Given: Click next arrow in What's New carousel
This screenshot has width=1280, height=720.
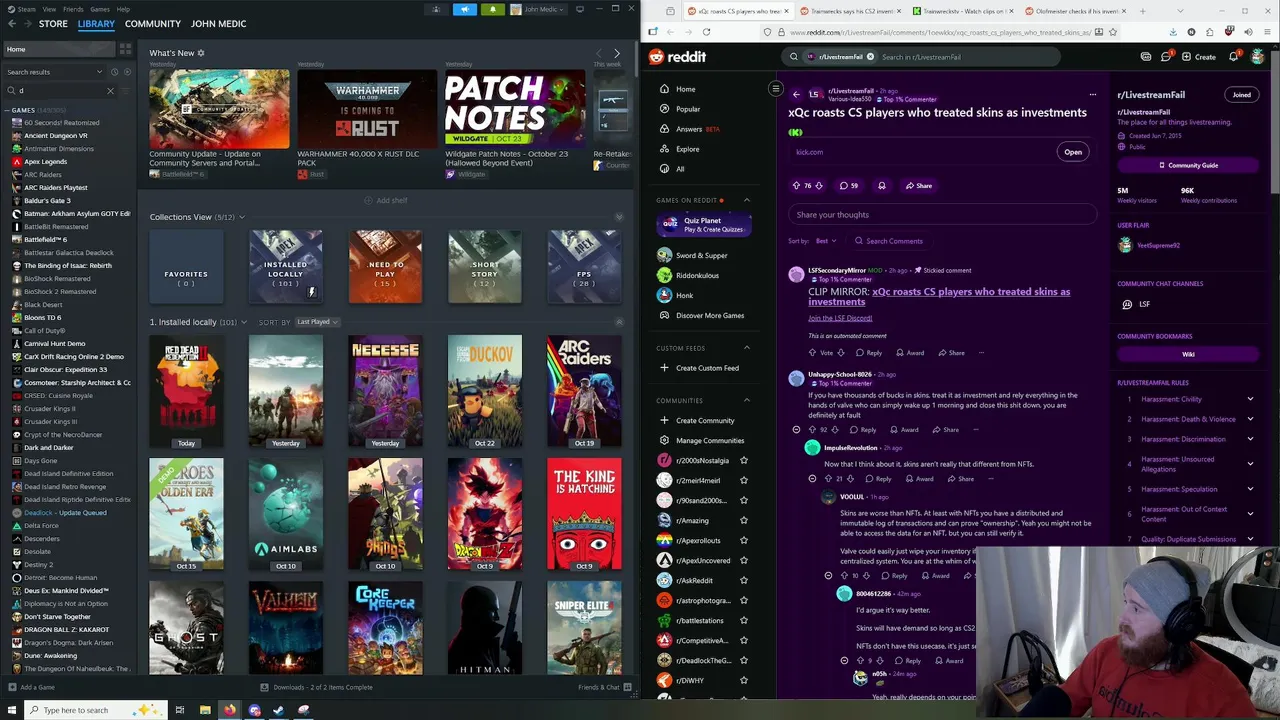Looking at the screenshot, I should click(616, 54).
